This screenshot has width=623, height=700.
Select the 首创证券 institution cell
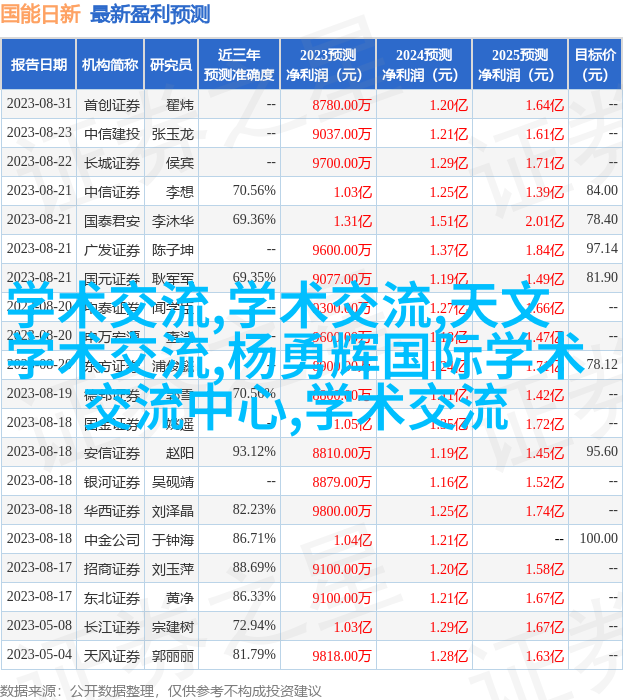pyautogui.click(x=112, y=105)
